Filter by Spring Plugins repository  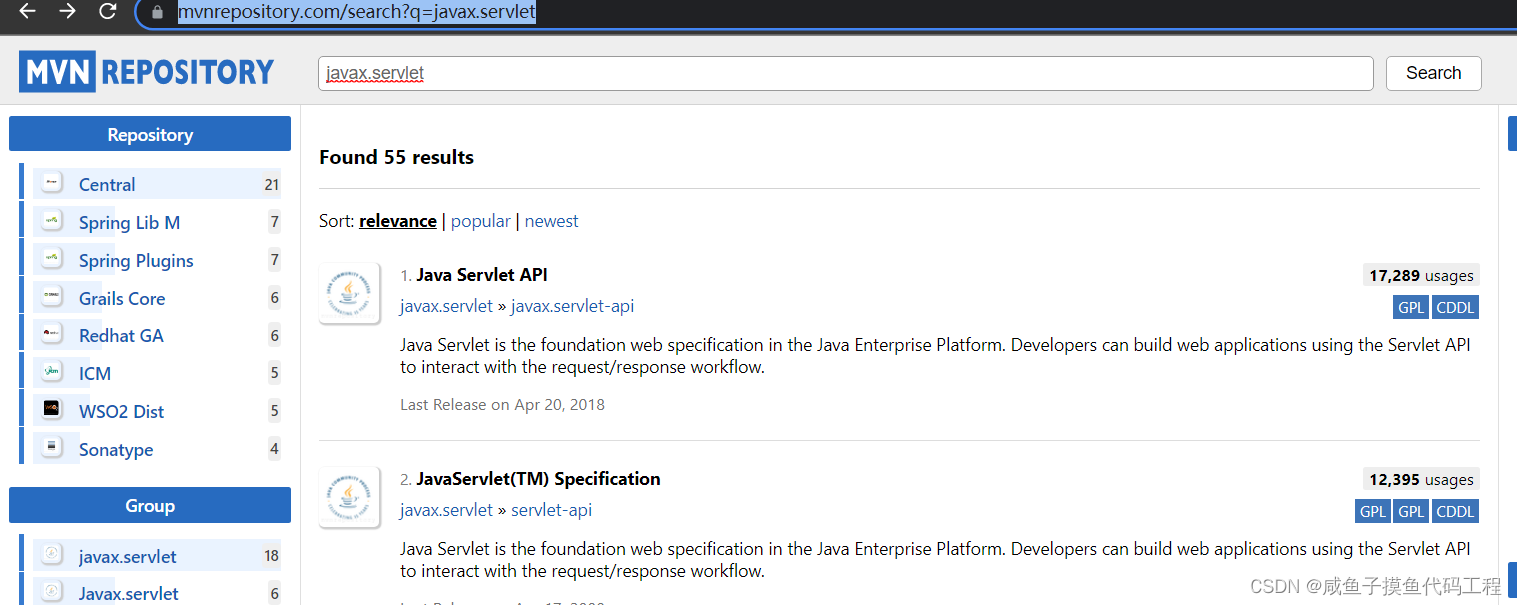pos(136,260)
